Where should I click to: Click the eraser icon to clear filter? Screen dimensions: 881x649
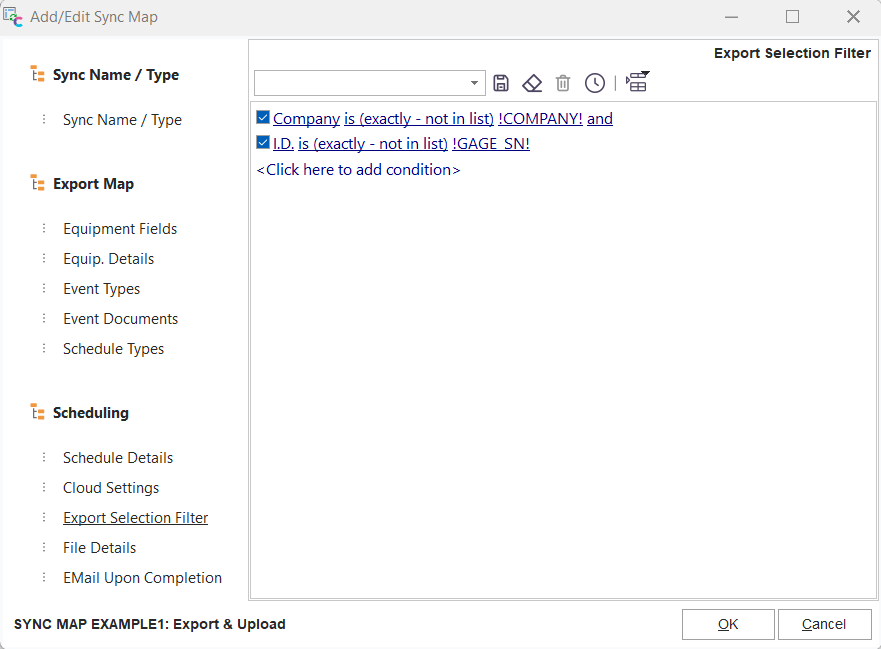pyautogui.click(x=532, y=83)
